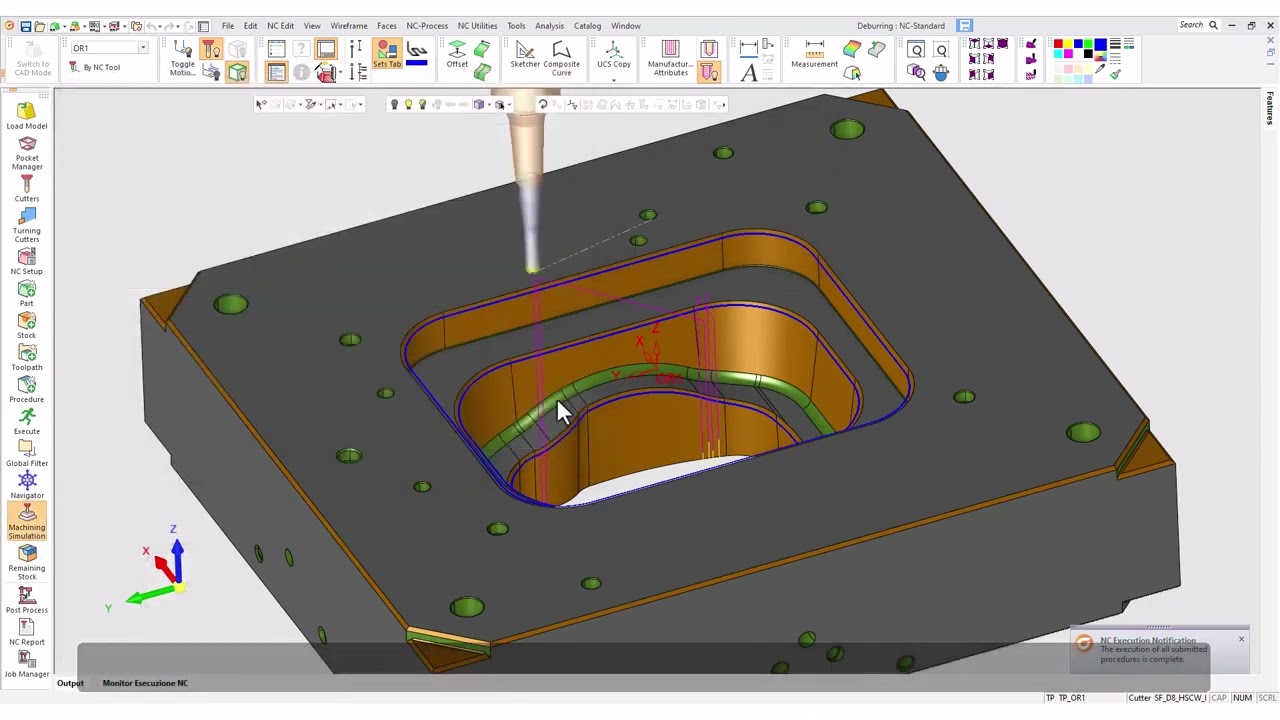Image resolution: width=1280 pixels, height=720 pixels.
Task: Open NC Setup
Action: click(x=27, y=262)
